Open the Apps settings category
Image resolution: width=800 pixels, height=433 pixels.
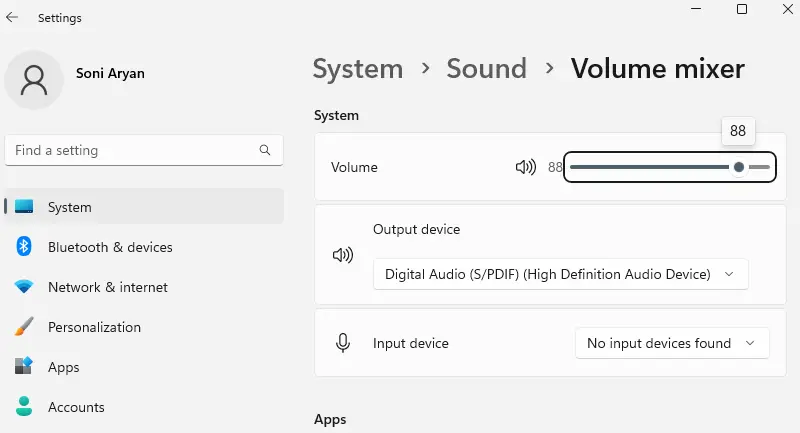coord(64,367)
